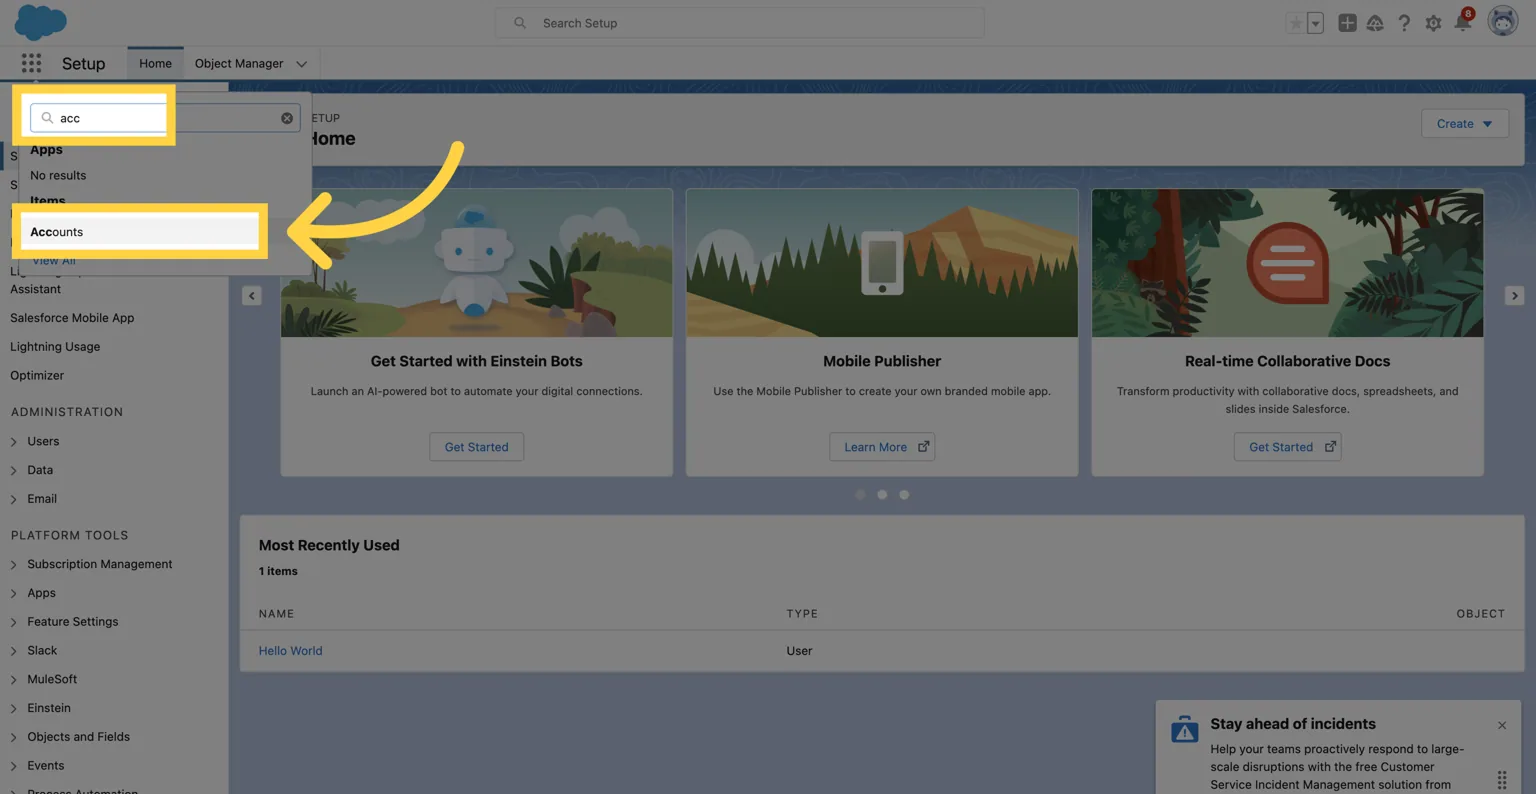Open the Trailhead guidance center icon
This screenshot has height=794, width=1536.
(1375, 23)
